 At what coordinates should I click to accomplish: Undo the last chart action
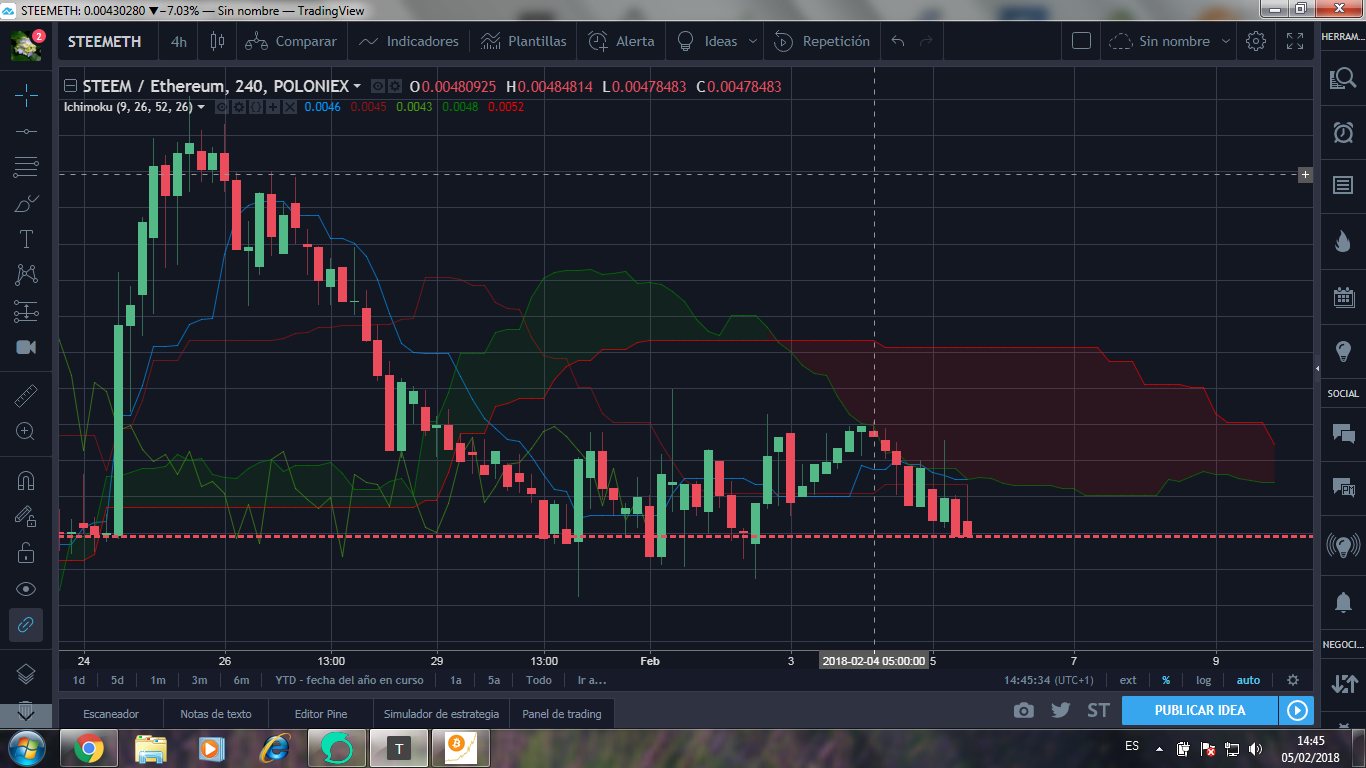[898, 41]
